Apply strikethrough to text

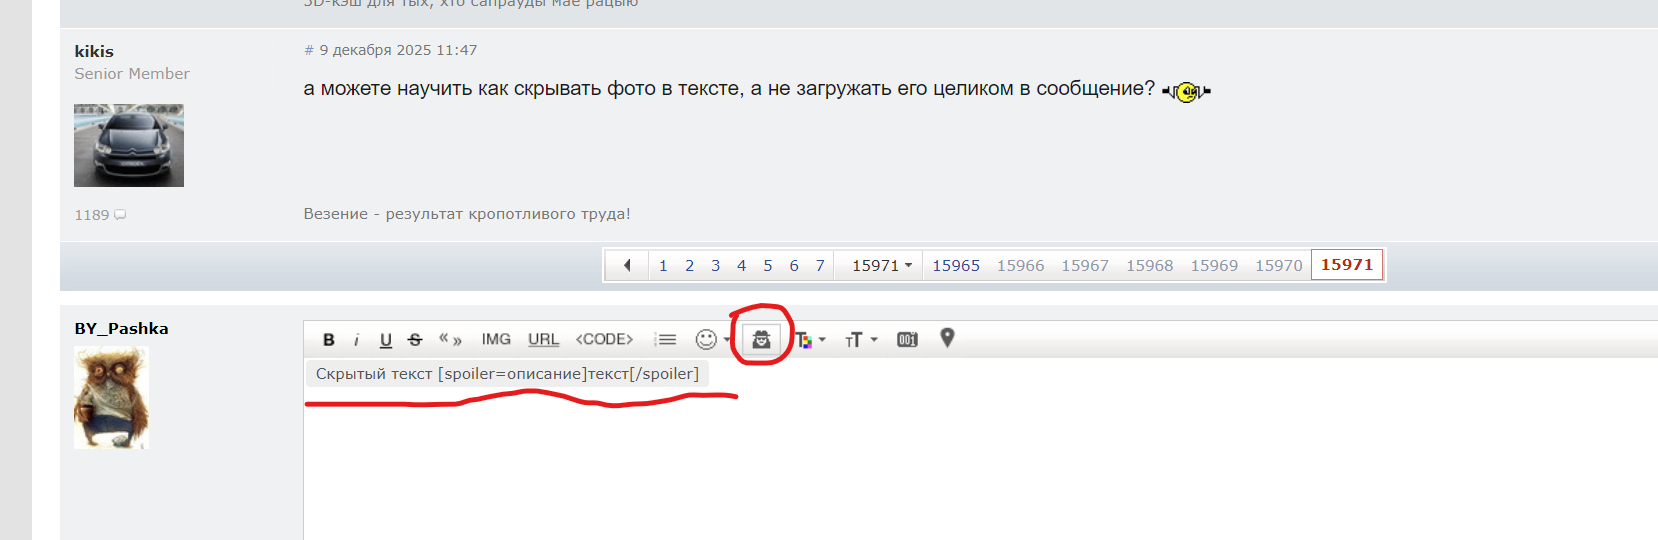(x=415, y=340)
